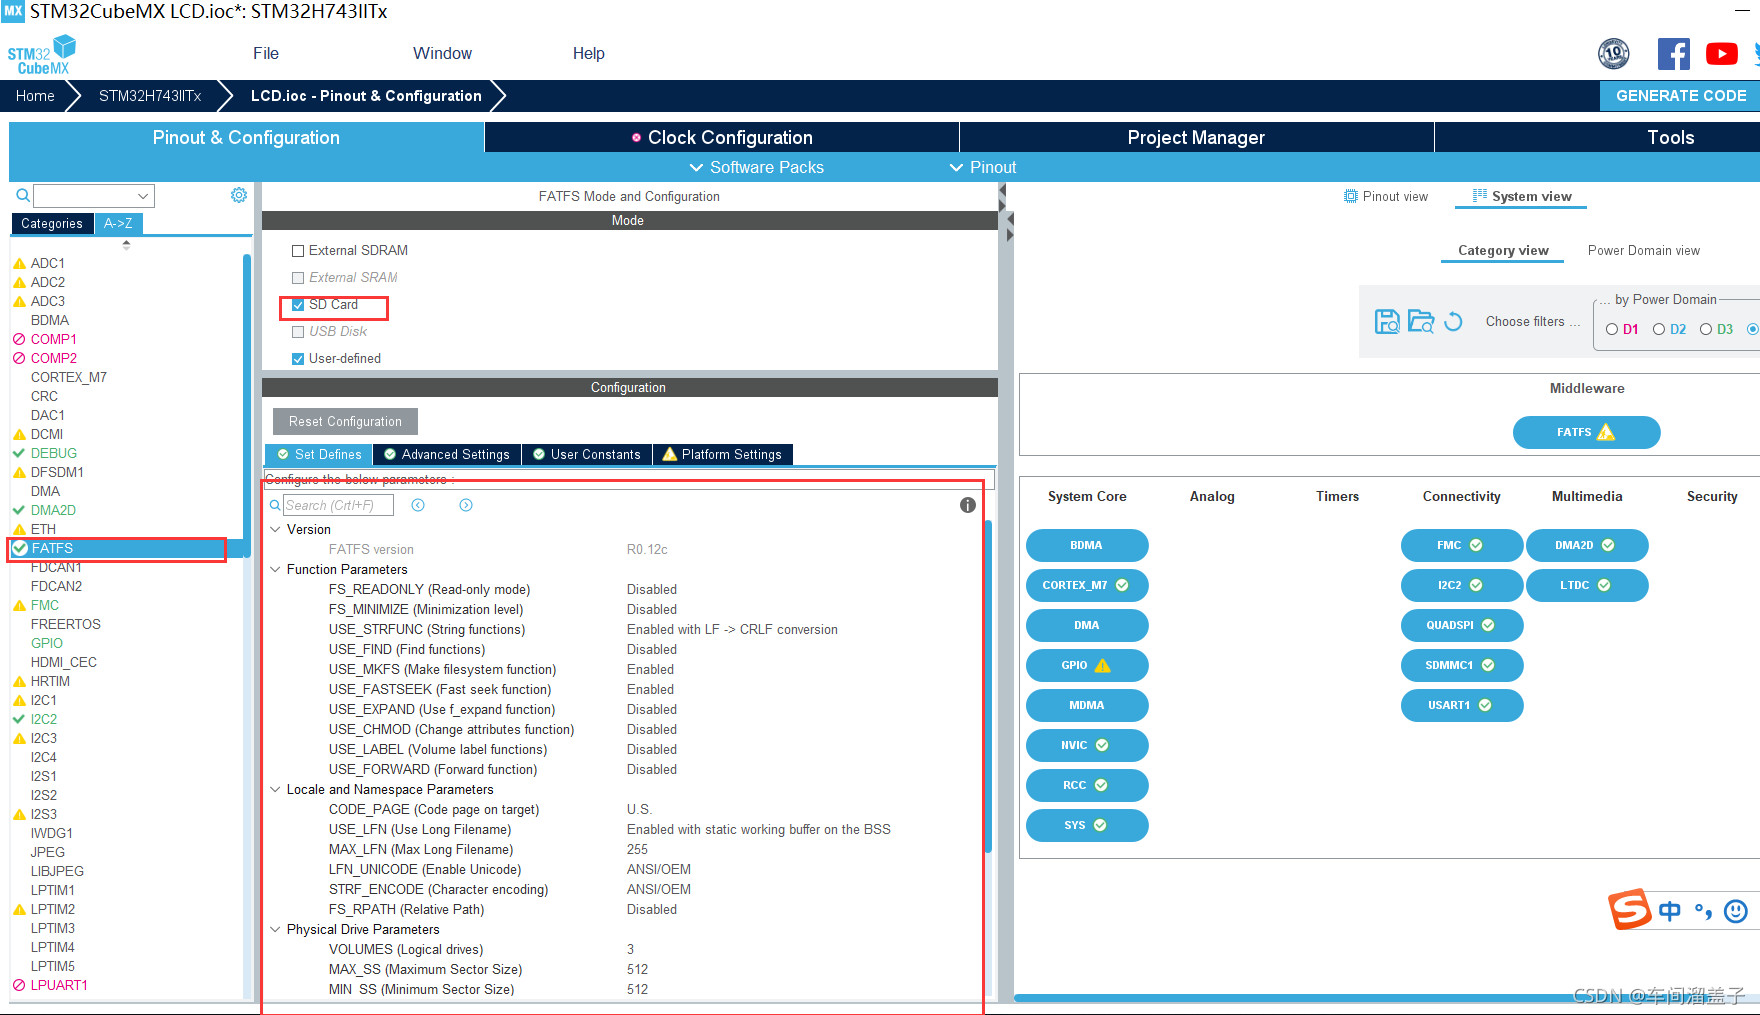The width and height of the screenshot is (1760, 1015).
Task: Switch to the Project Manager tab
Action: tap(1196, 137)
